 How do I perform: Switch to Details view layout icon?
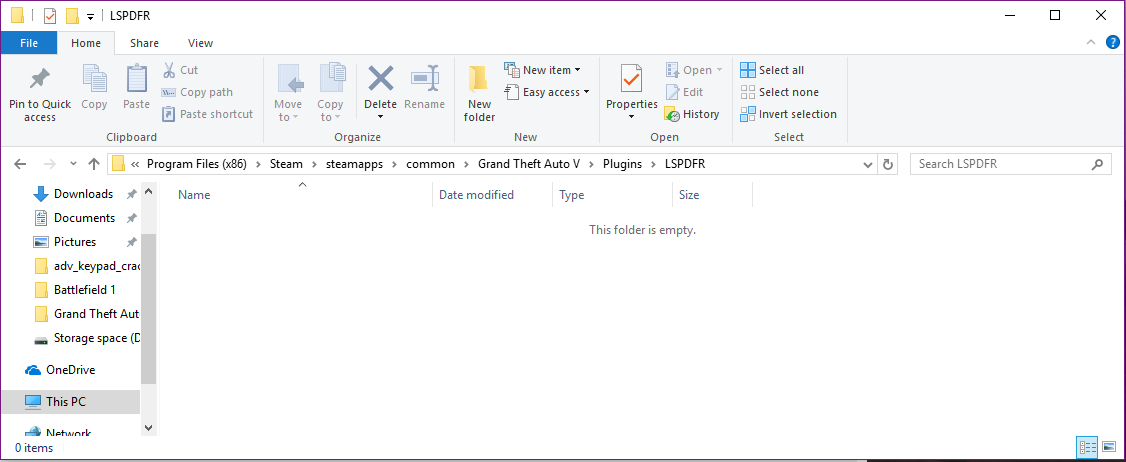[1087, 447]
